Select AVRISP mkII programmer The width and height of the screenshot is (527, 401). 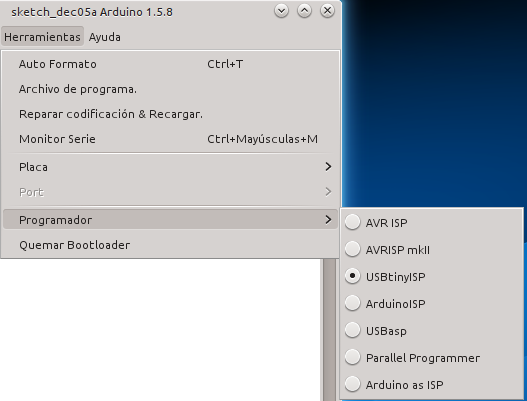point(432,249)
